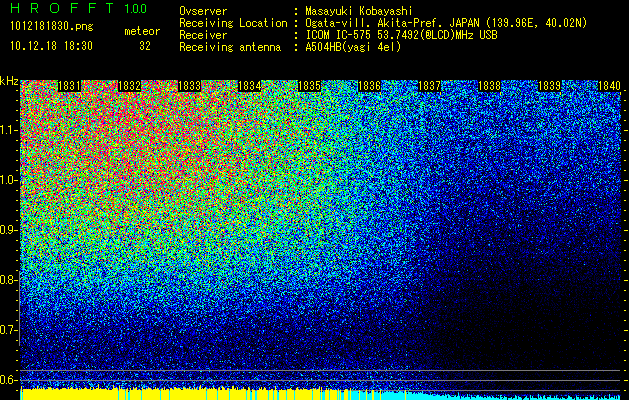Click the Receiving antenna label

coord(230,47)
